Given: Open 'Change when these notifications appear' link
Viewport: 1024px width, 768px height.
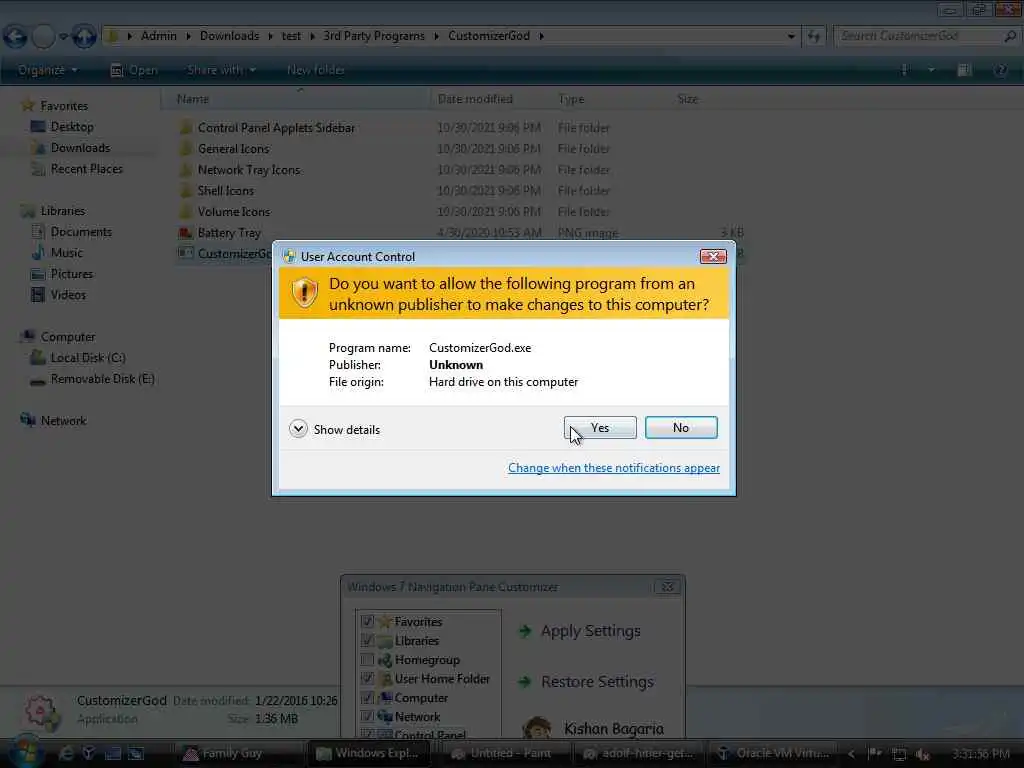Looking at the screenshot, I should pos(614,468).
